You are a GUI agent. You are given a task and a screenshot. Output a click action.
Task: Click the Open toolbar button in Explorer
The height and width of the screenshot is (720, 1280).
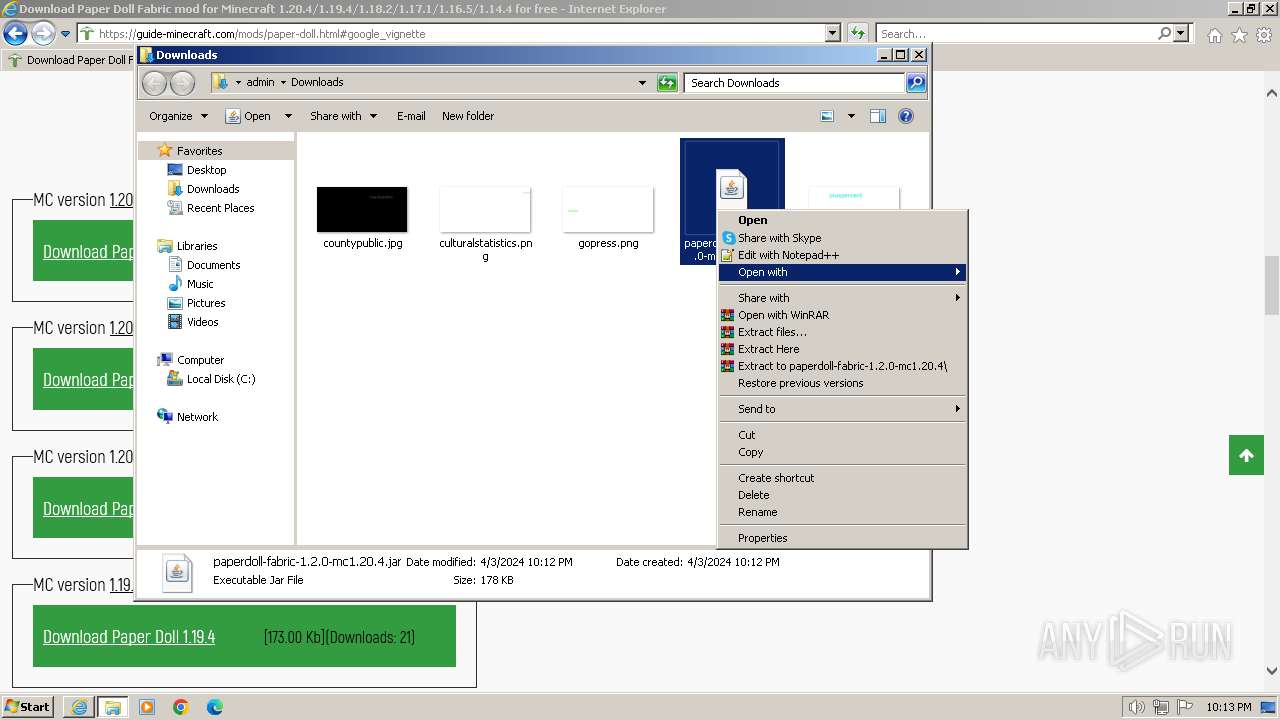[248, 116]
